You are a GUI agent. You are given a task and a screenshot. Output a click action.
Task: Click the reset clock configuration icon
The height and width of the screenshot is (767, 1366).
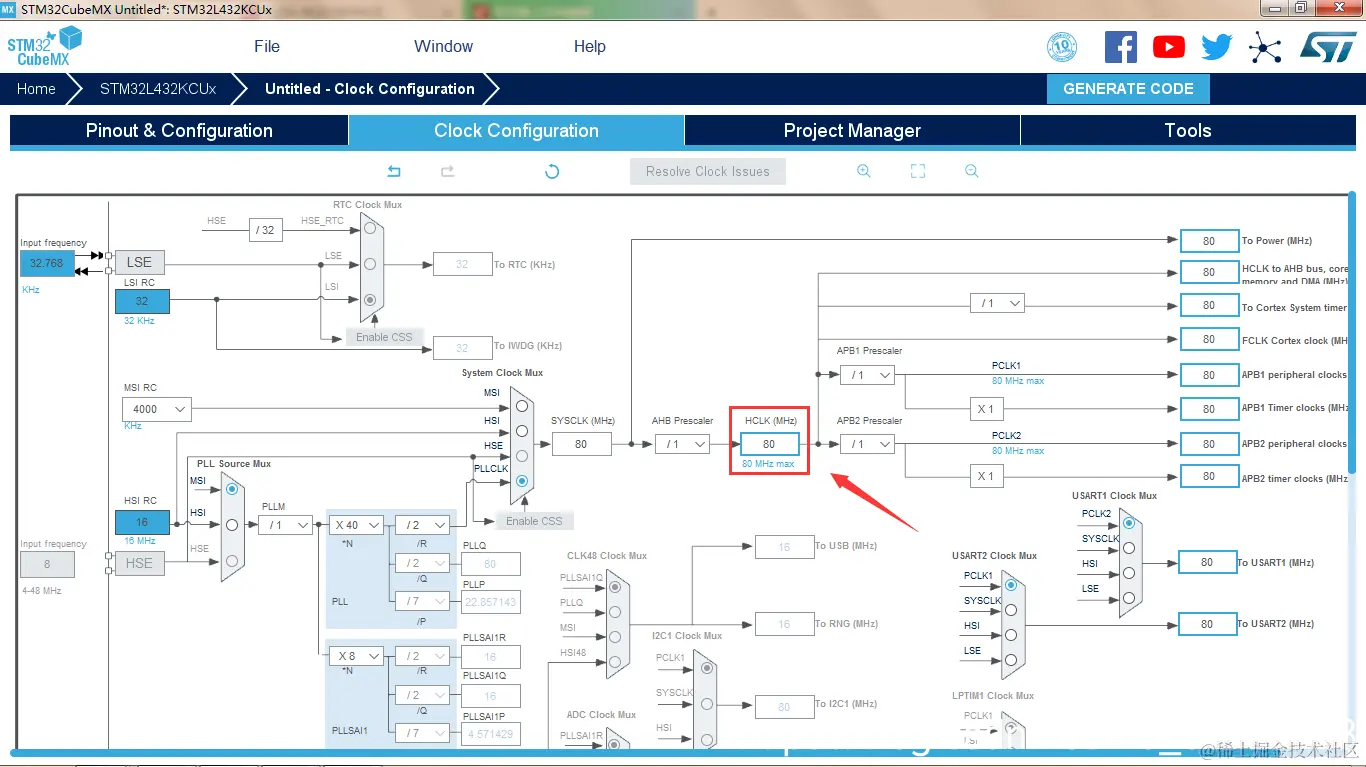552,171
